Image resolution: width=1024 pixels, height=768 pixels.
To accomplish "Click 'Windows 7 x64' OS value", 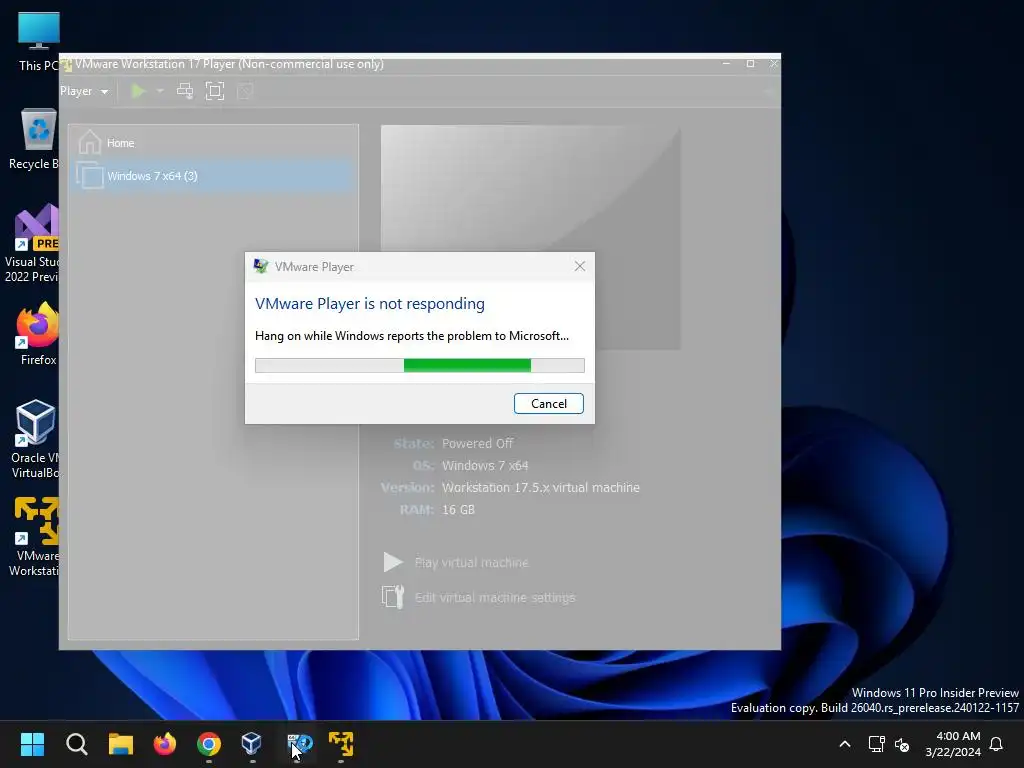I will [x=485, y=466].
